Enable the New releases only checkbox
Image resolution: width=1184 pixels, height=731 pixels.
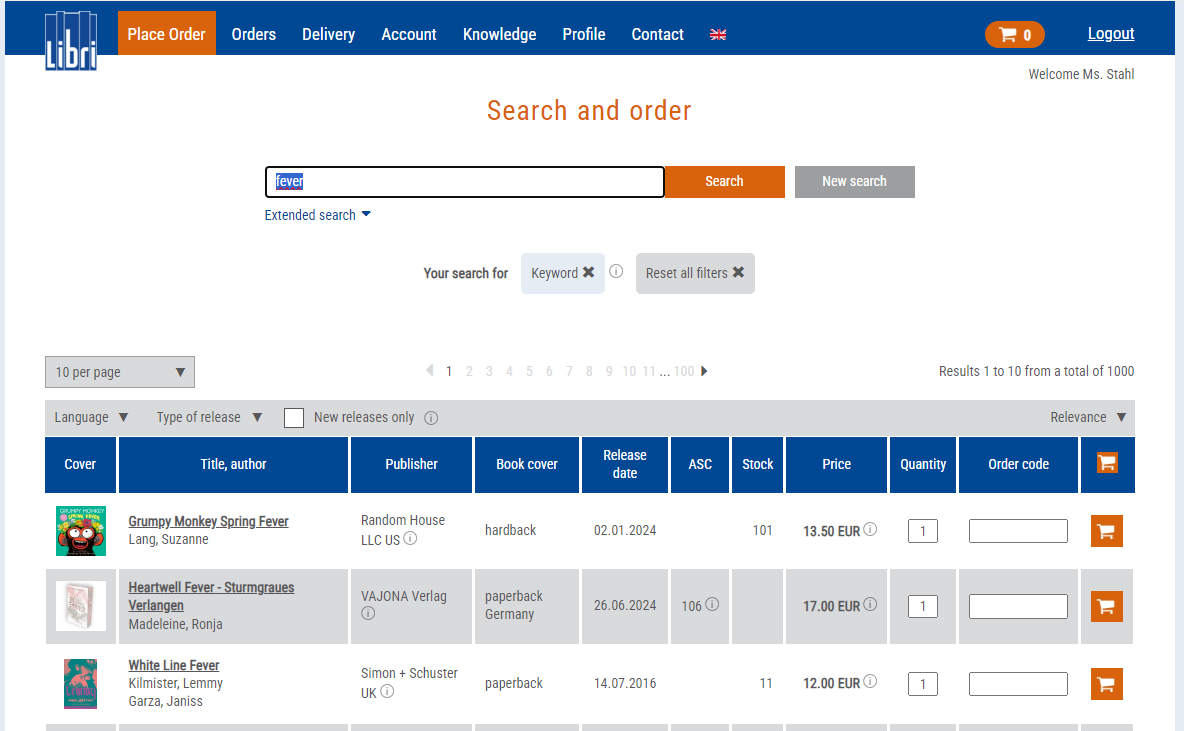[x=294, y=418]
